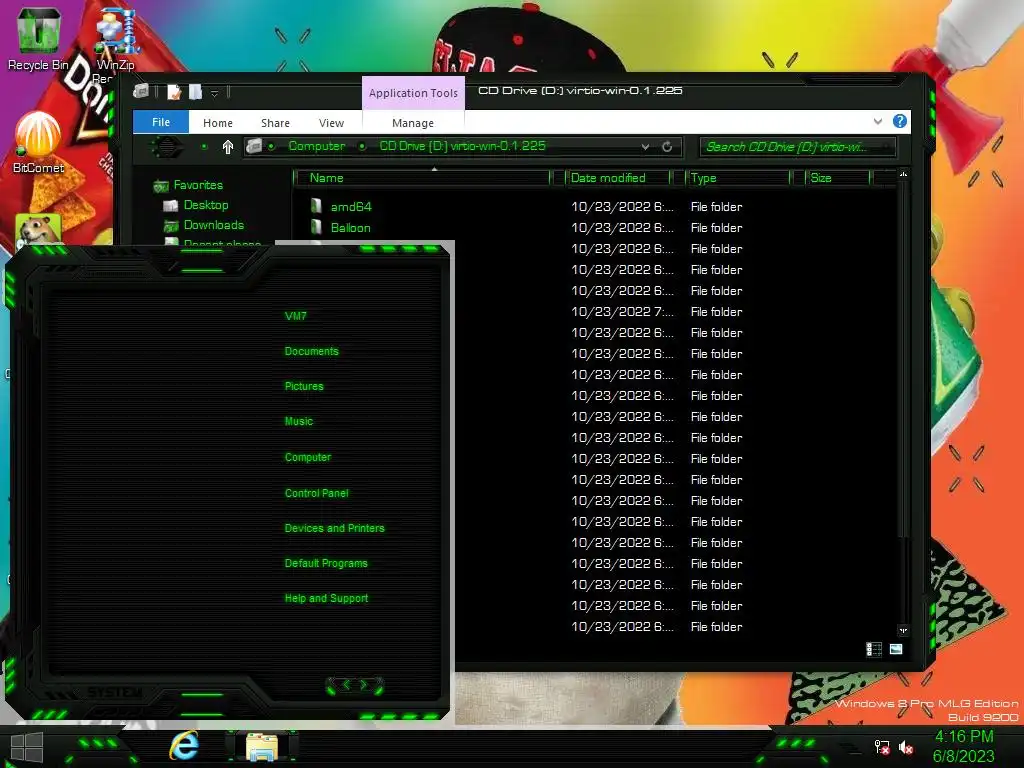This screenshot has height=768, width=1024.
Task: Click File Explorer taskbar icon
Action: [262, 747]
